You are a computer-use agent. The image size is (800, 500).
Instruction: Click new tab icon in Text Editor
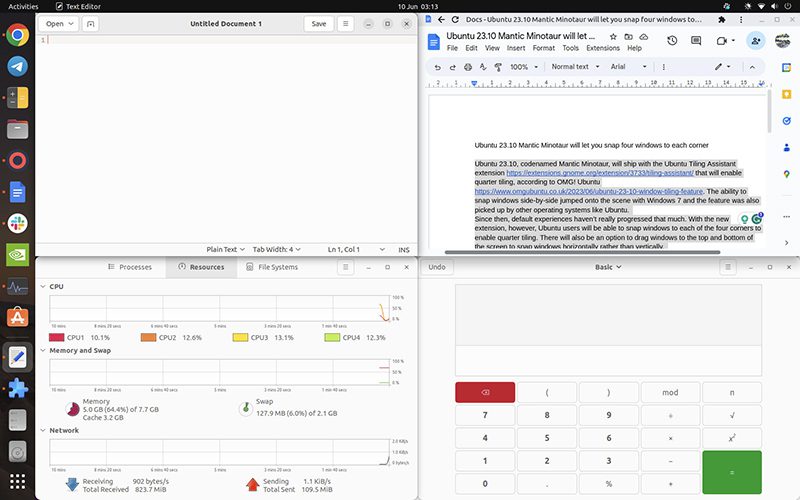[x=90, y=24]
